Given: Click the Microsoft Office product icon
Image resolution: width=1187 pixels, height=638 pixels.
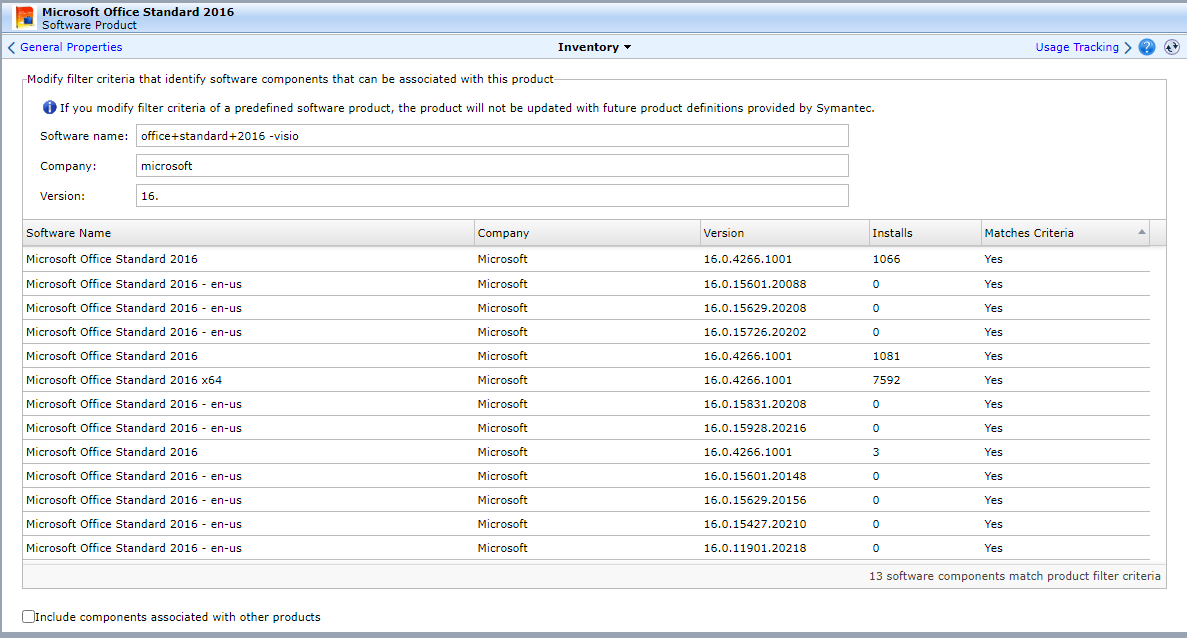Looking at the screenshot, I should 24,17.
